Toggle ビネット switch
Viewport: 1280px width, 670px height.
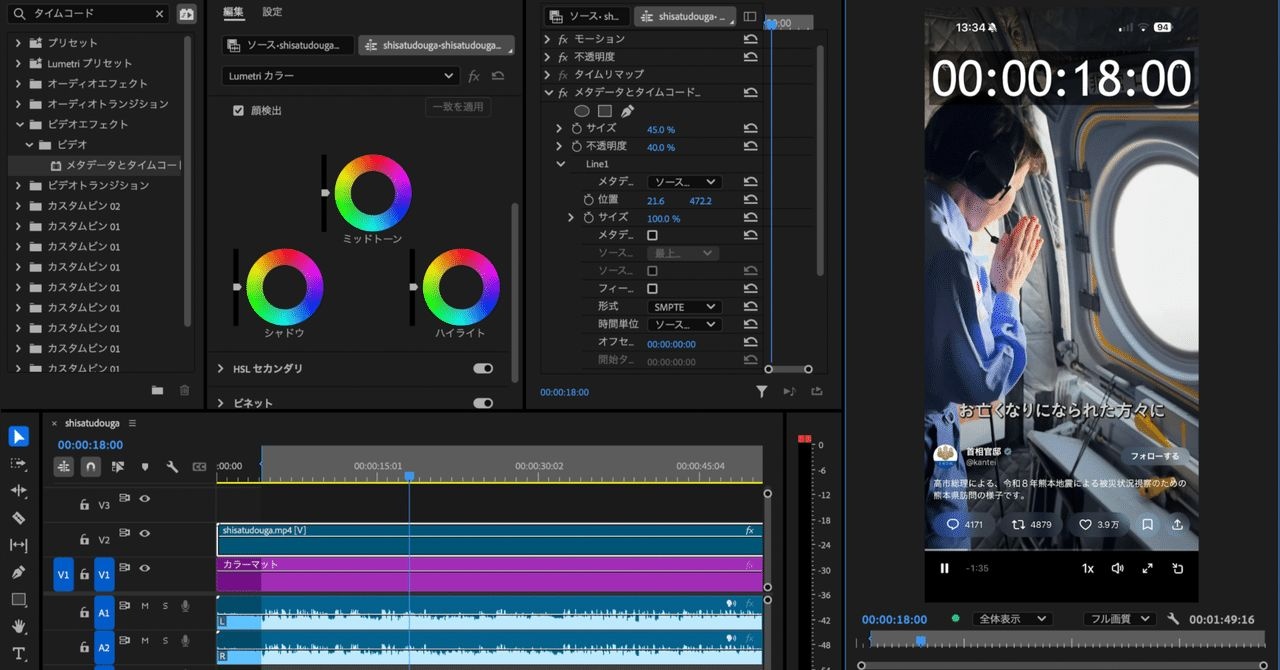tap(483, 403)
